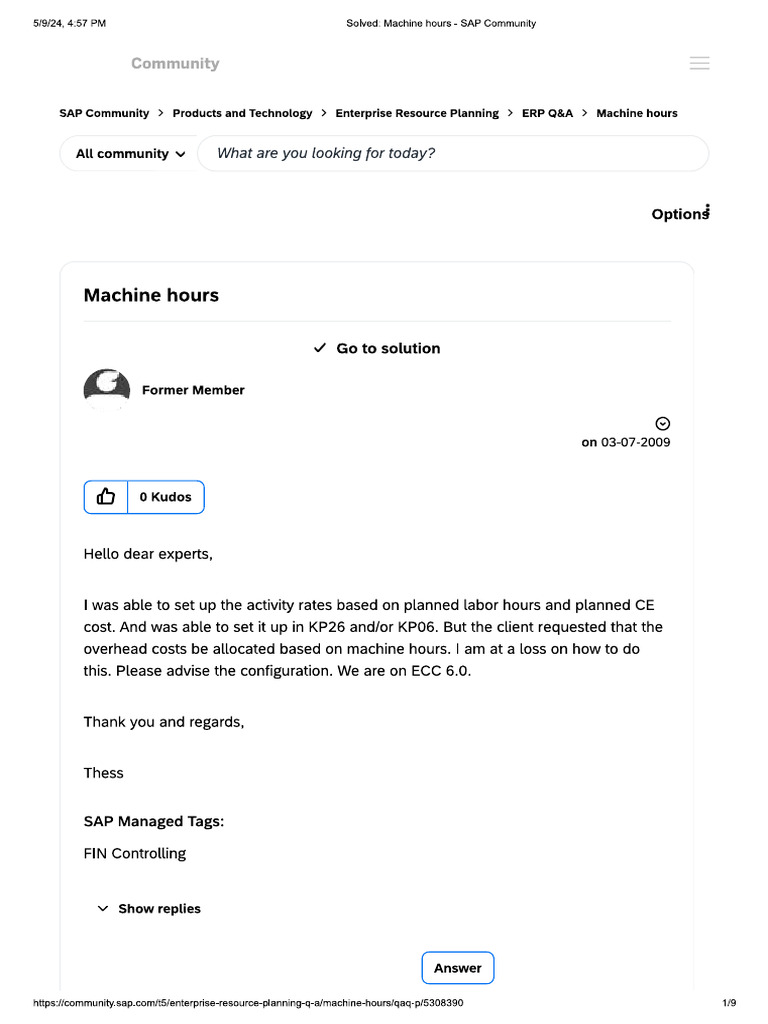Image resolution: width=768 pixels, height=1024 pixels.
Task: Click the 0 Kudos count
Action: 165,497
